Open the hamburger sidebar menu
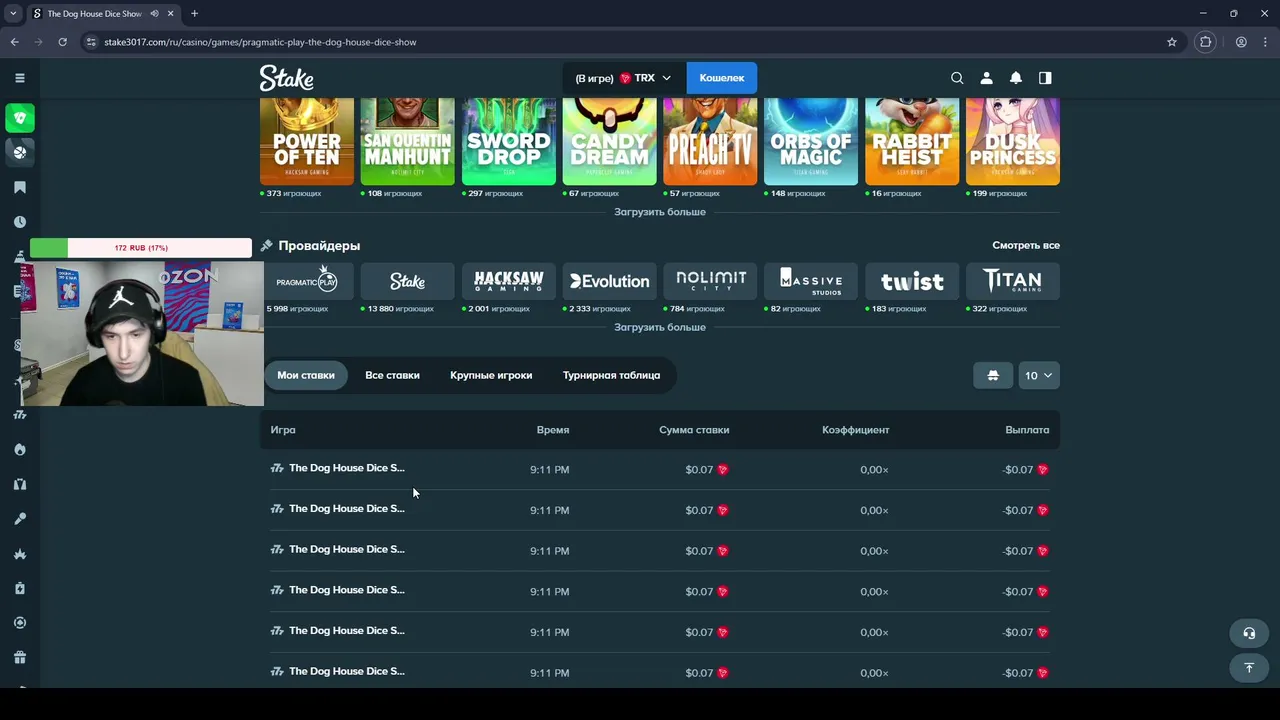 pyautogui.click(x=19, y=77)
